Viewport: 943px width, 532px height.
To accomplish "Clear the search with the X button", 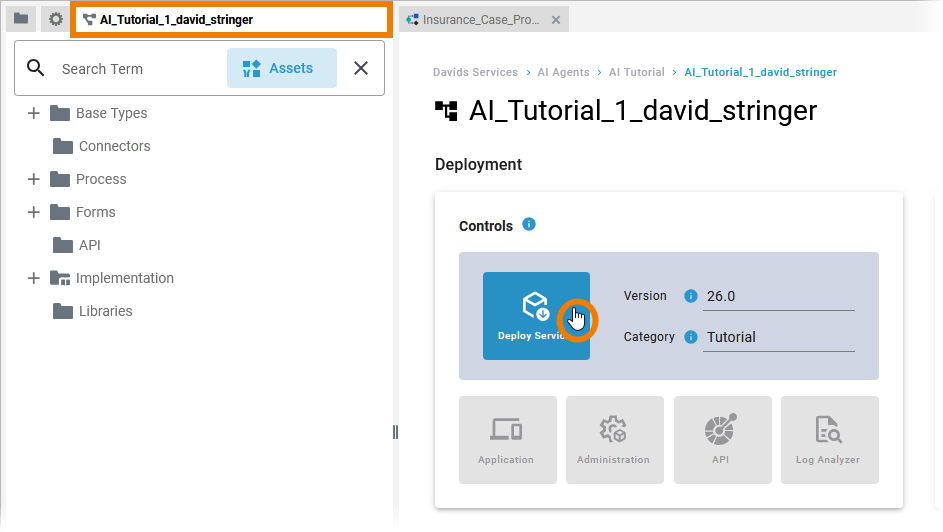I will pos(361,68).
